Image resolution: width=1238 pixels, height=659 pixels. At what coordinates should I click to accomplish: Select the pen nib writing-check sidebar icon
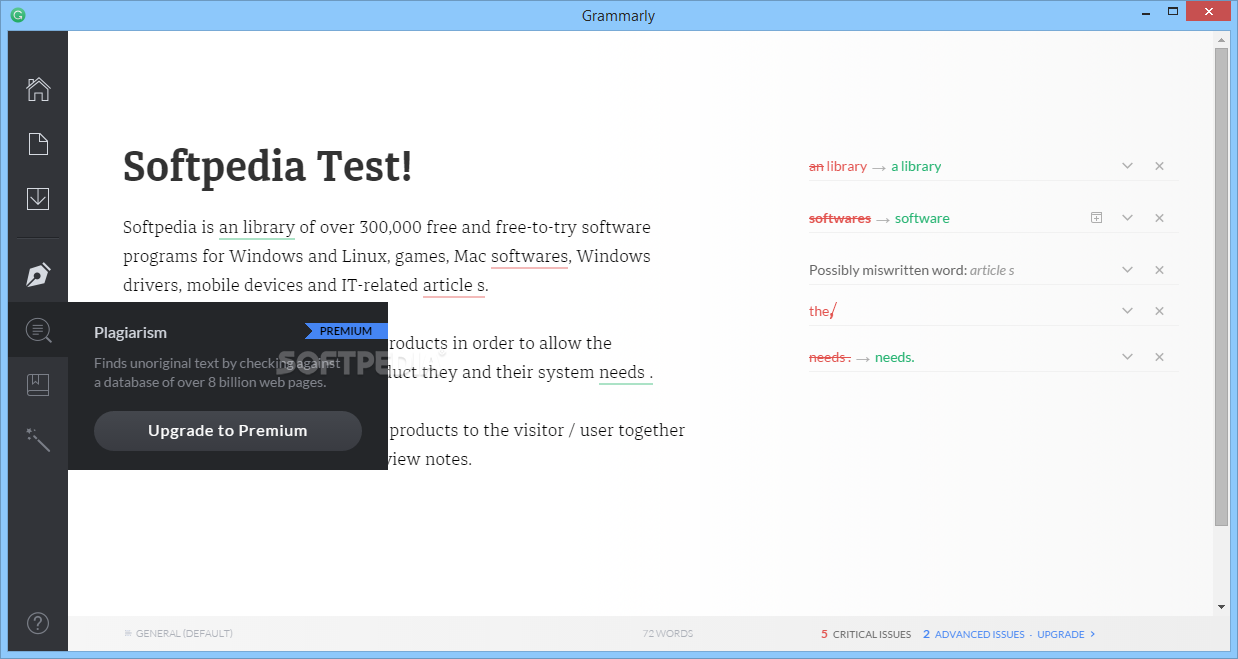tap(38, 274)
